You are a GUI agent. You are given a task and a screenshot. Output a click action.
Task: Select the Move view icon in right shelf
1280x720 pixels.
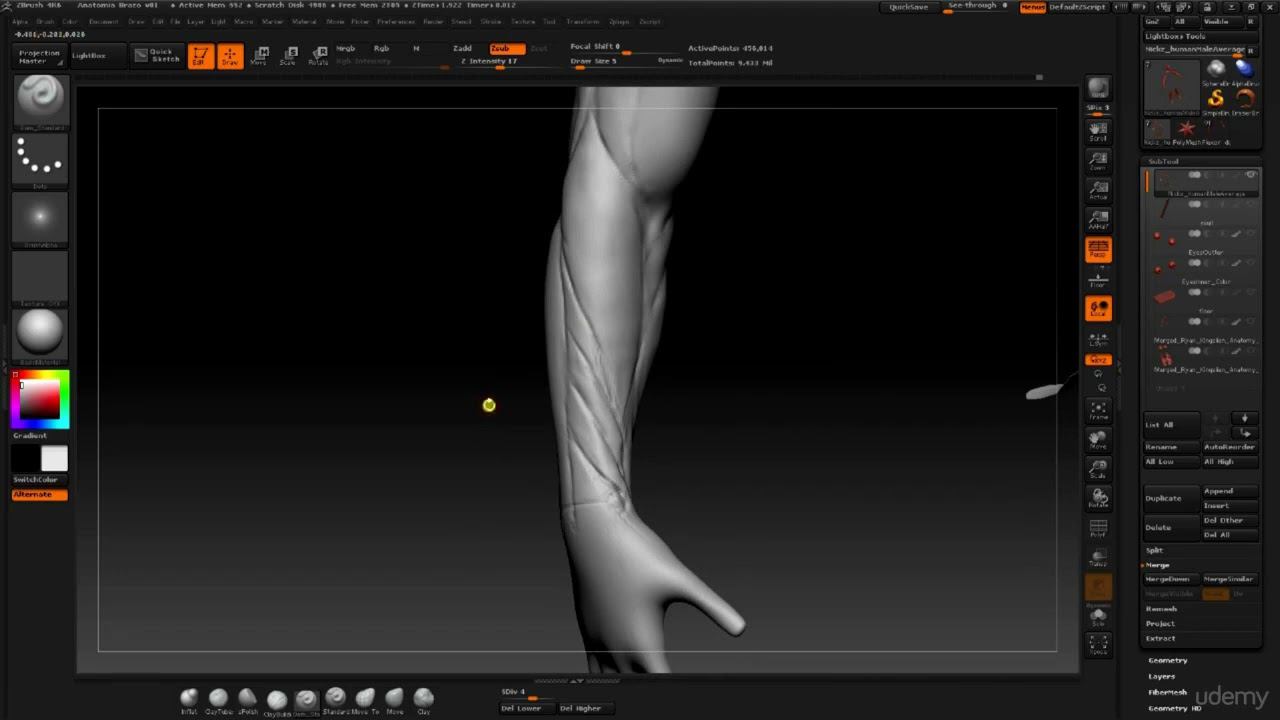1098,440
